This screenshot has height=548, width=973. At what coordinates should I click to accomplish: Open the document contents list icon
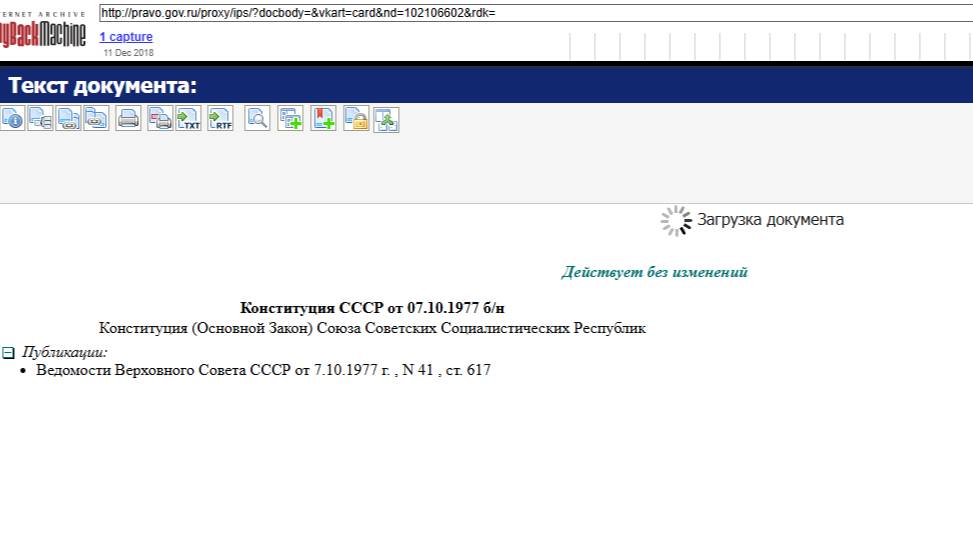click(x=41, y=119)
